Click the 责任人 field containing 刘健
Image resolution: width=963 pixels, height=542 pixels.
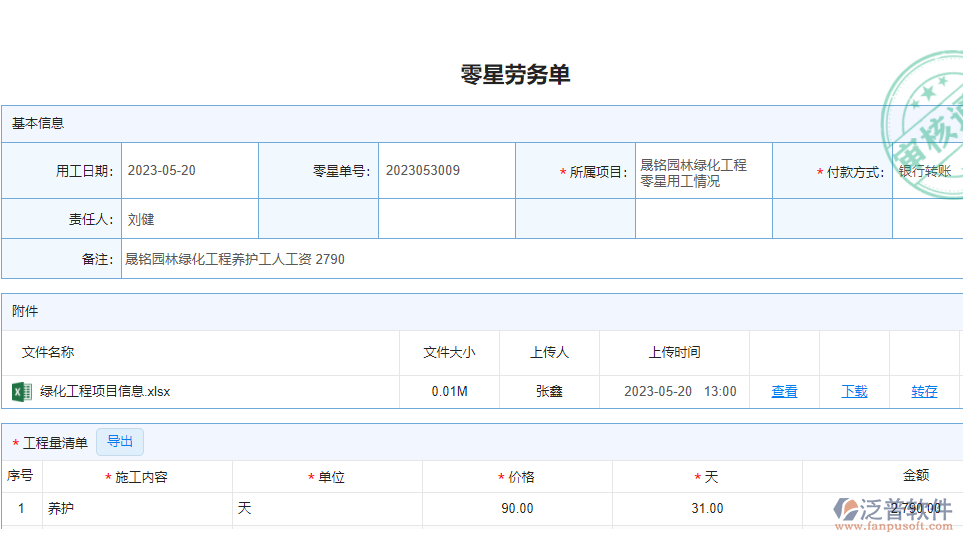click(x=189, y=219)
